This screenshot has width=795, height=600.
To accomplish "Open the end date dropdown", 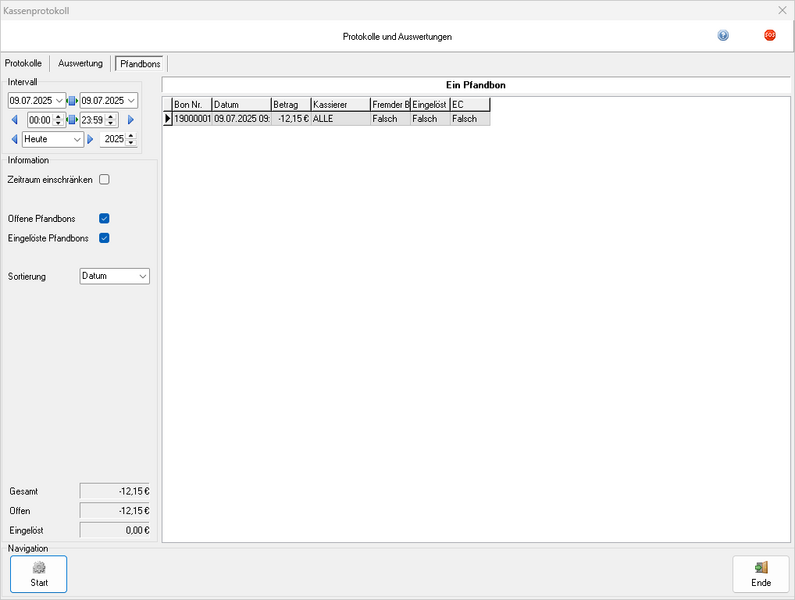I will (x=131, y=100).
